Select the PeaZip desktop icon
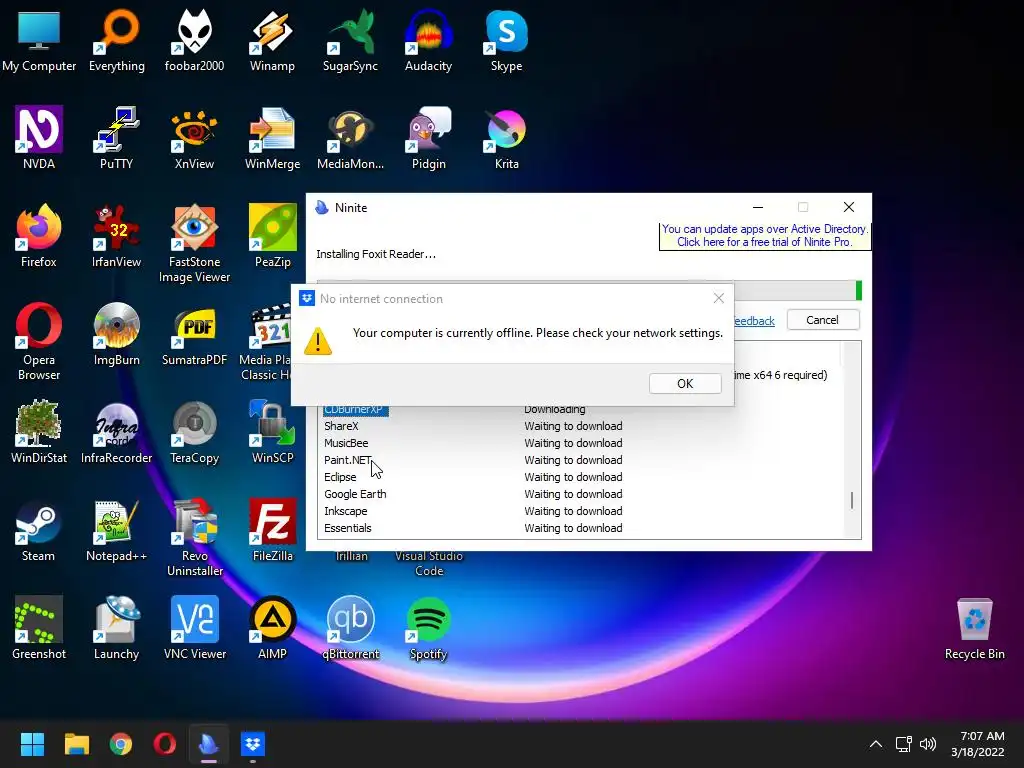 tap(272, 235)
